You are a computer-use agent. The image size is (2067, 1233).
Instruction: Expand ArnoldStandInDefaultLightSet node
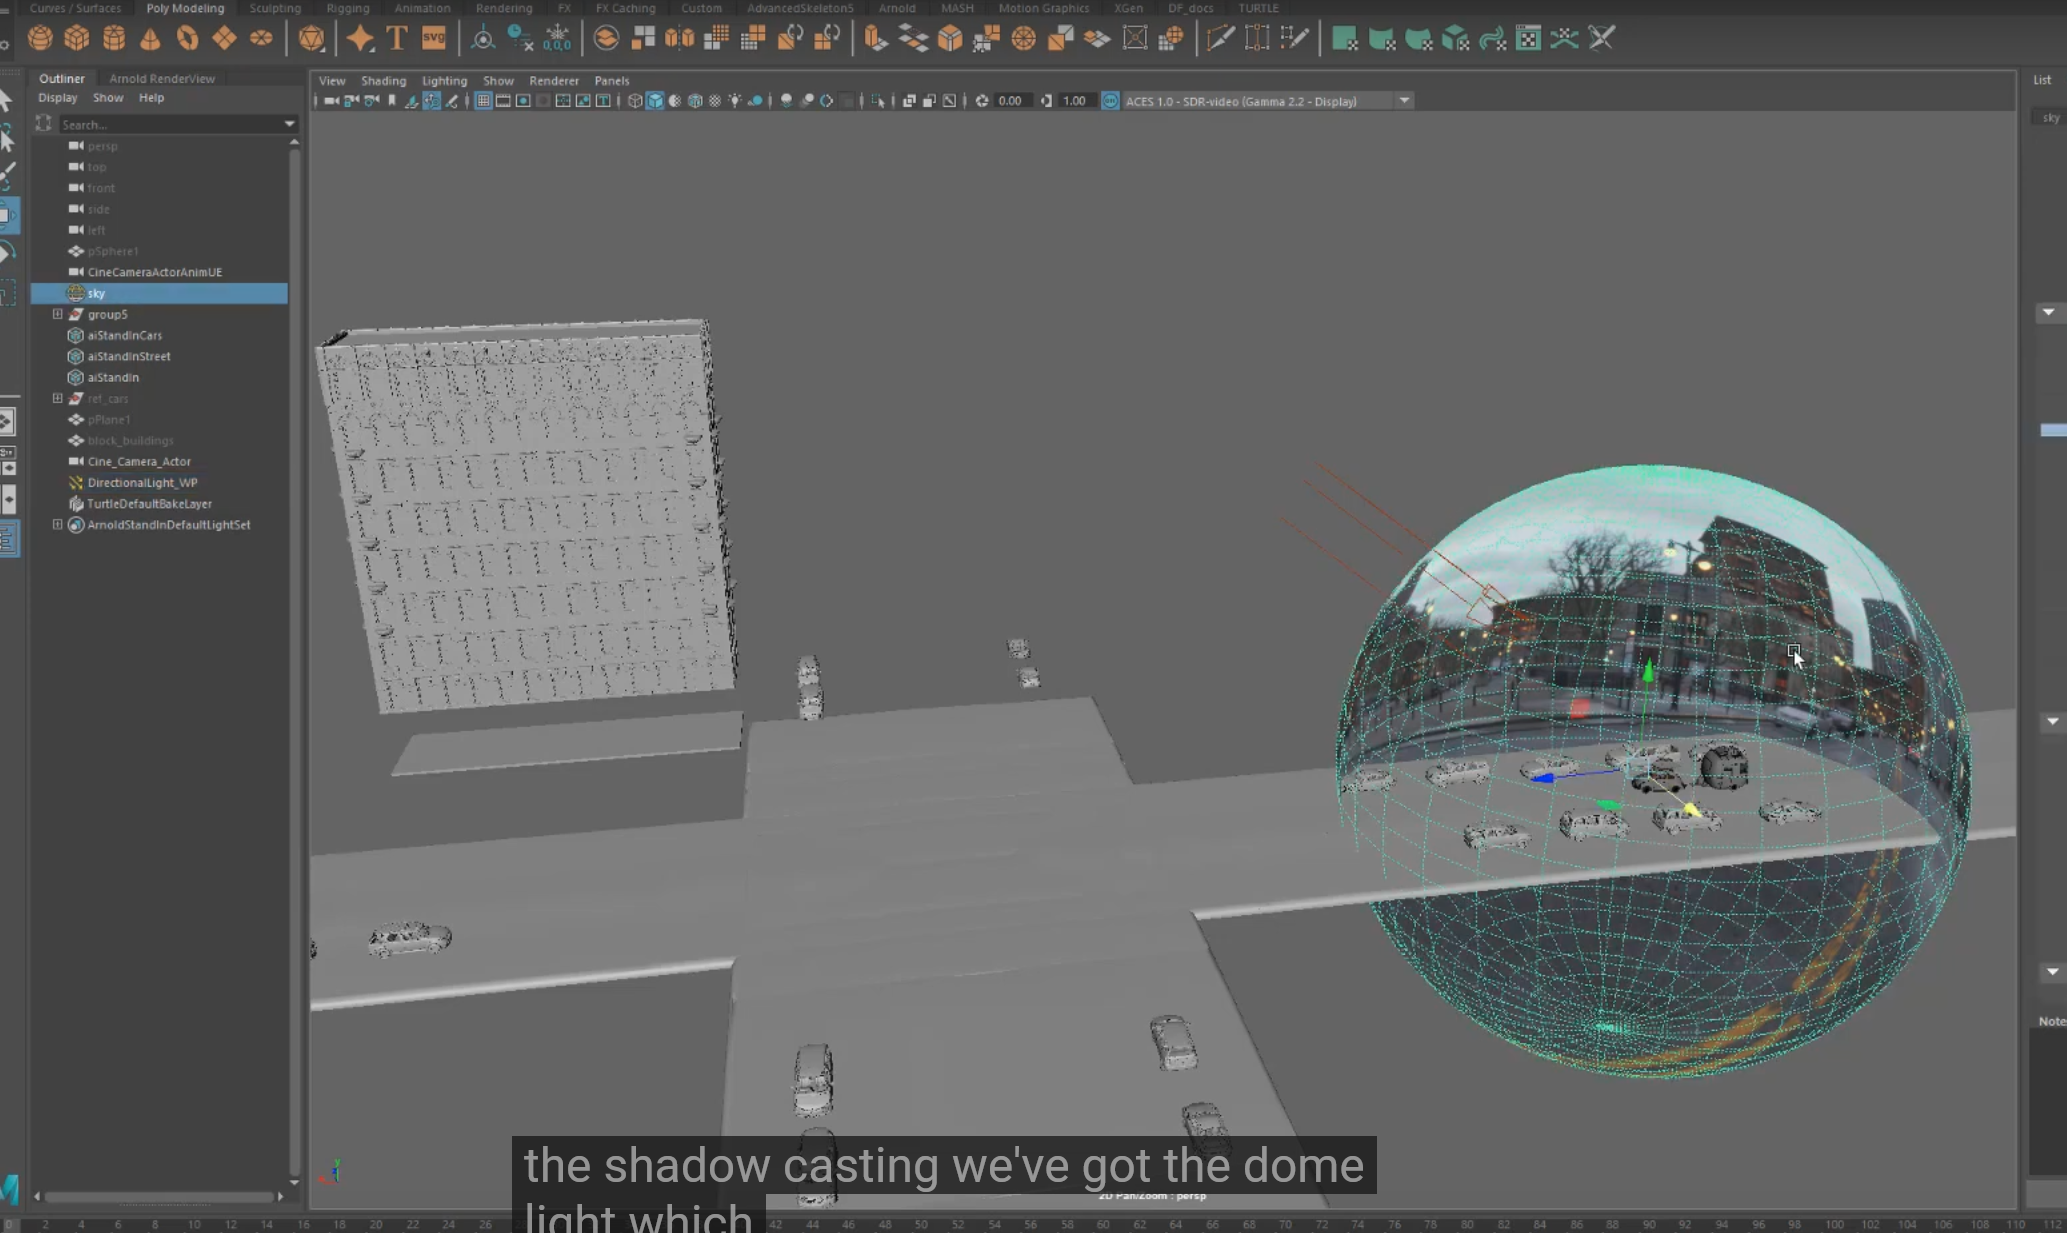point(58,524)
